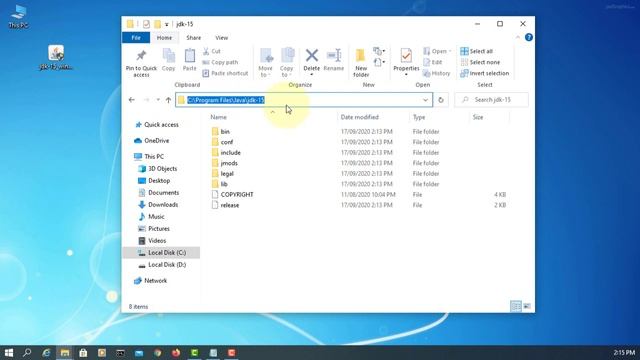Click the Cut scissors command
640x360 pixels.
212,51
